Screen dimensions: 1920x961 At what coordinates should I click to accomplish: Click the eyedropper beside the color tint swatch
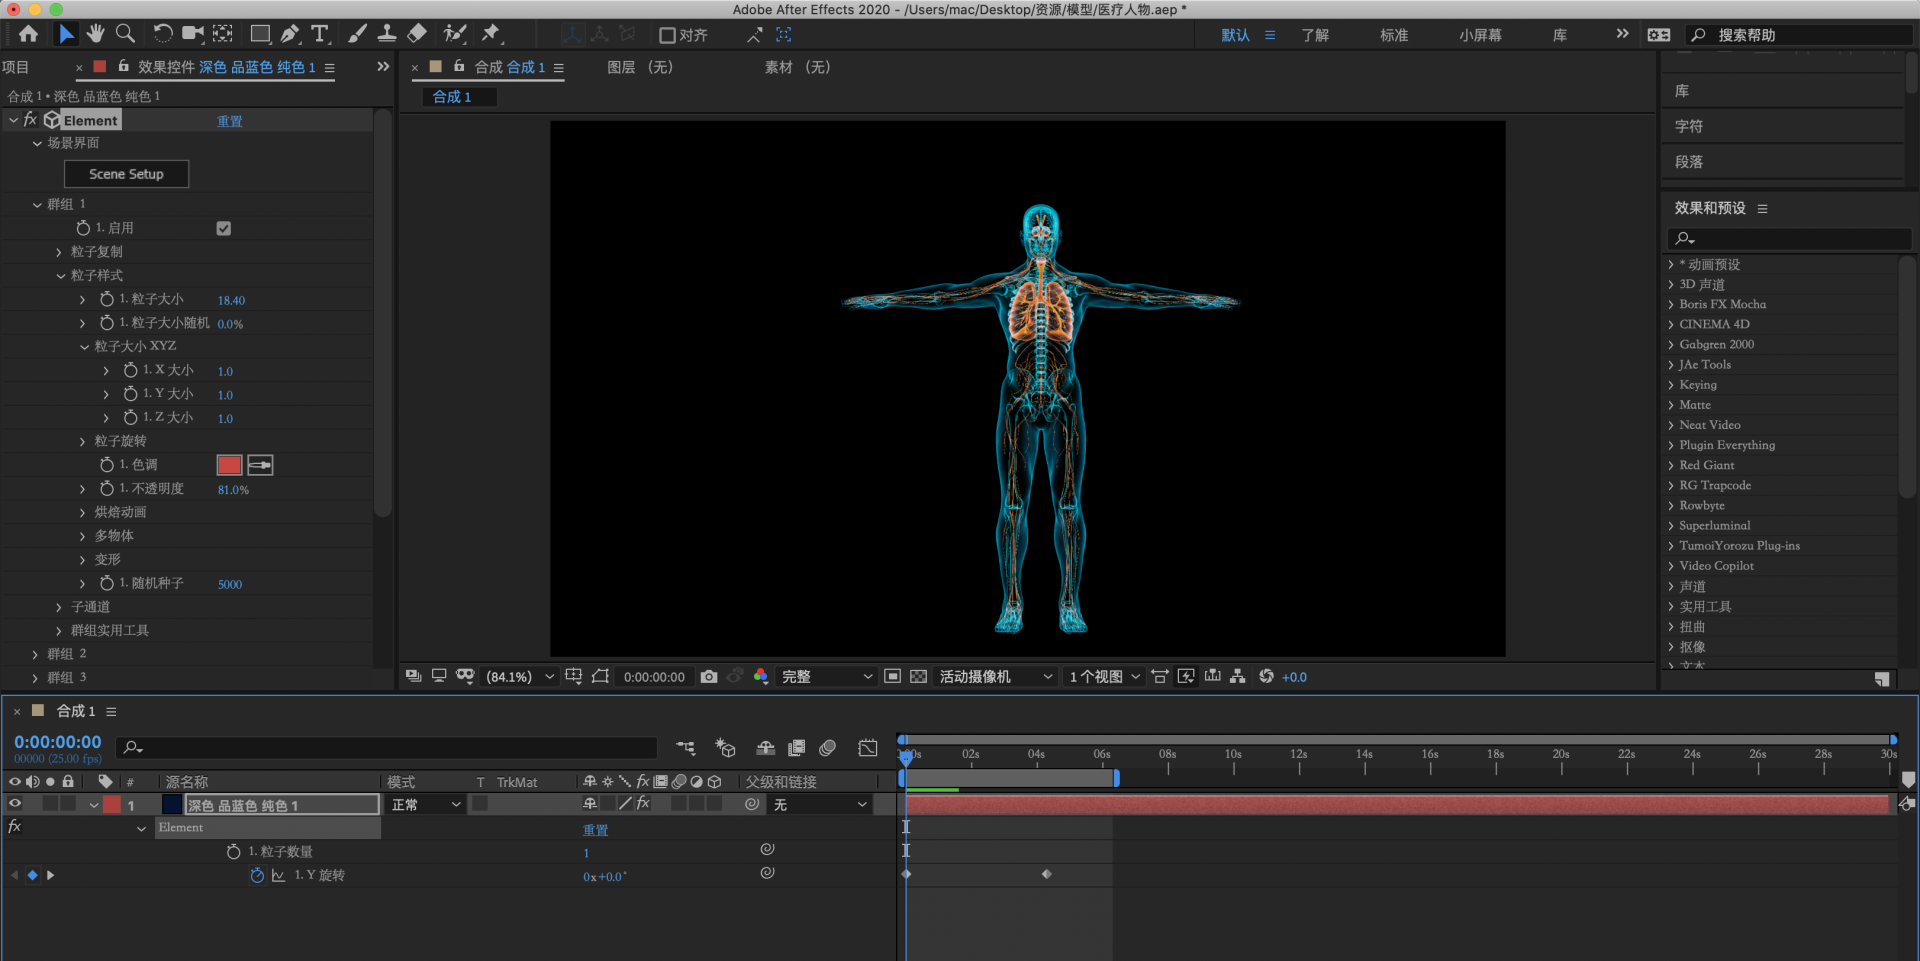260,465
